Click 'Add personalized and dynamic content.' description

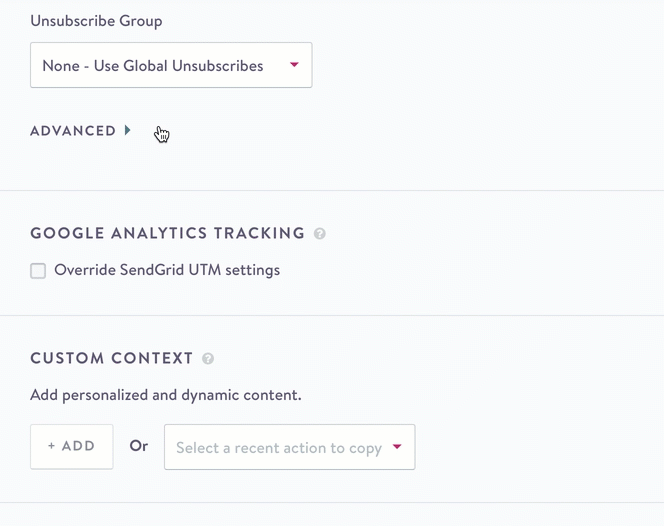[x=166, y=395]
